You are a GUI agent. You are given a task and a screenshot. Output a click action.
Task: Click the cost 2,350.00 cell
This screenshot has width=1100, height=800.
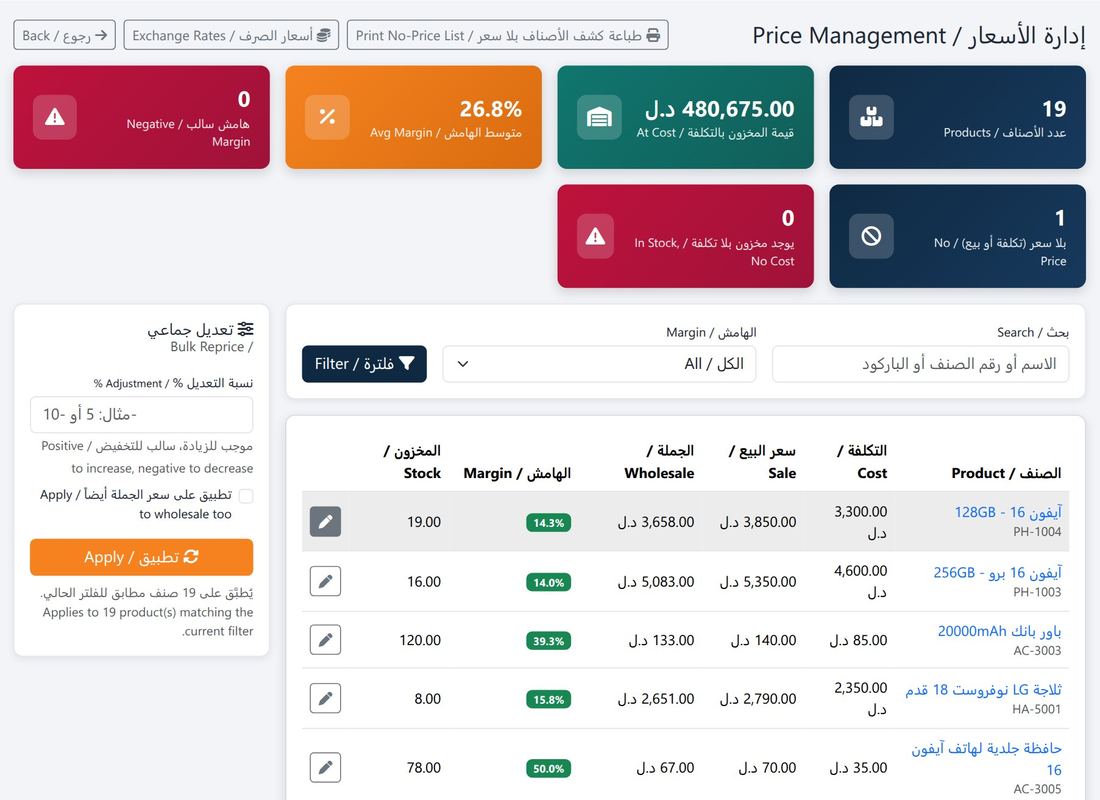click(x=861, y=698)
